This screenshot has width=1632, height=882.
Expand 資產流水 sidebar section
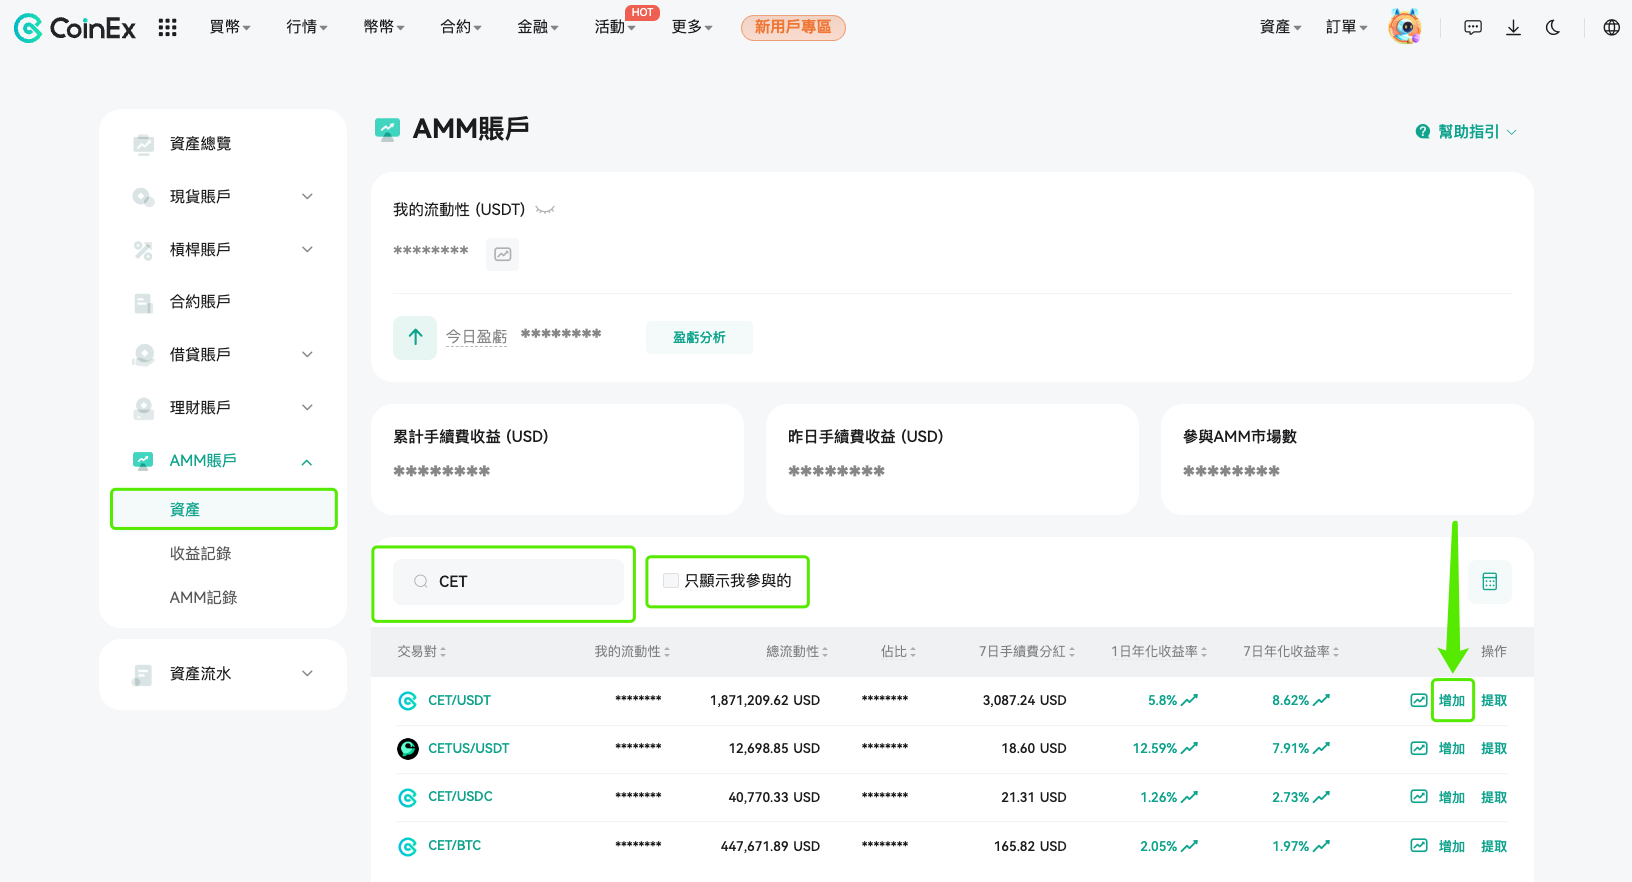click(307, 674)
